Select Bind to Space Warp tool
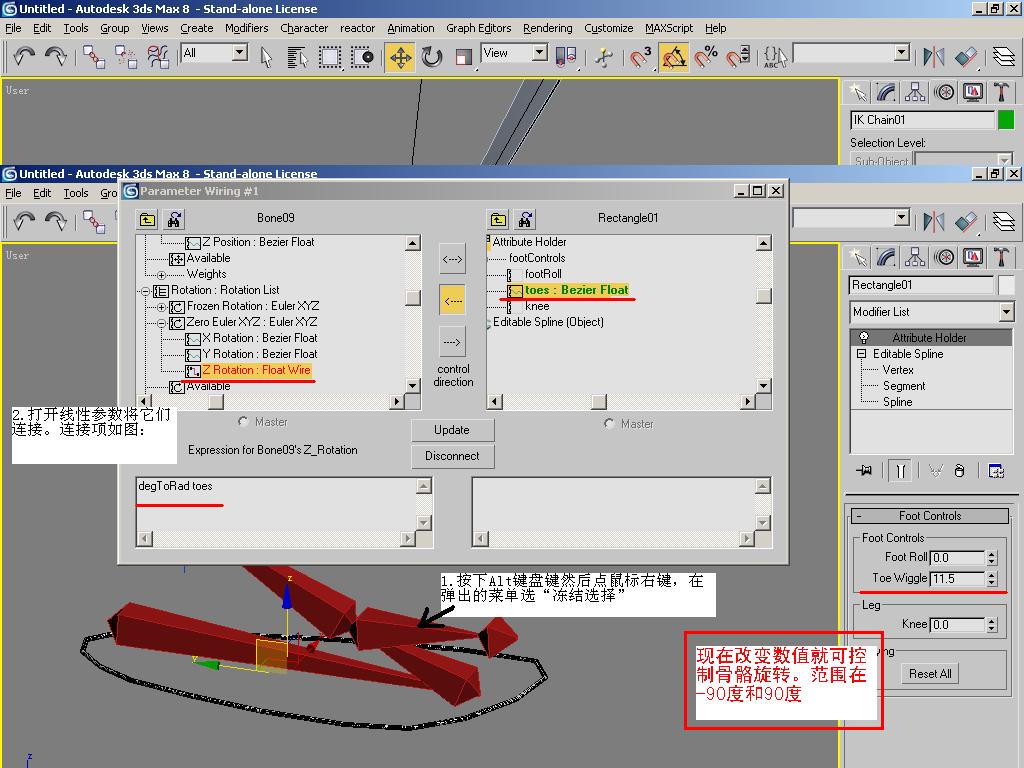 (157, 57)
